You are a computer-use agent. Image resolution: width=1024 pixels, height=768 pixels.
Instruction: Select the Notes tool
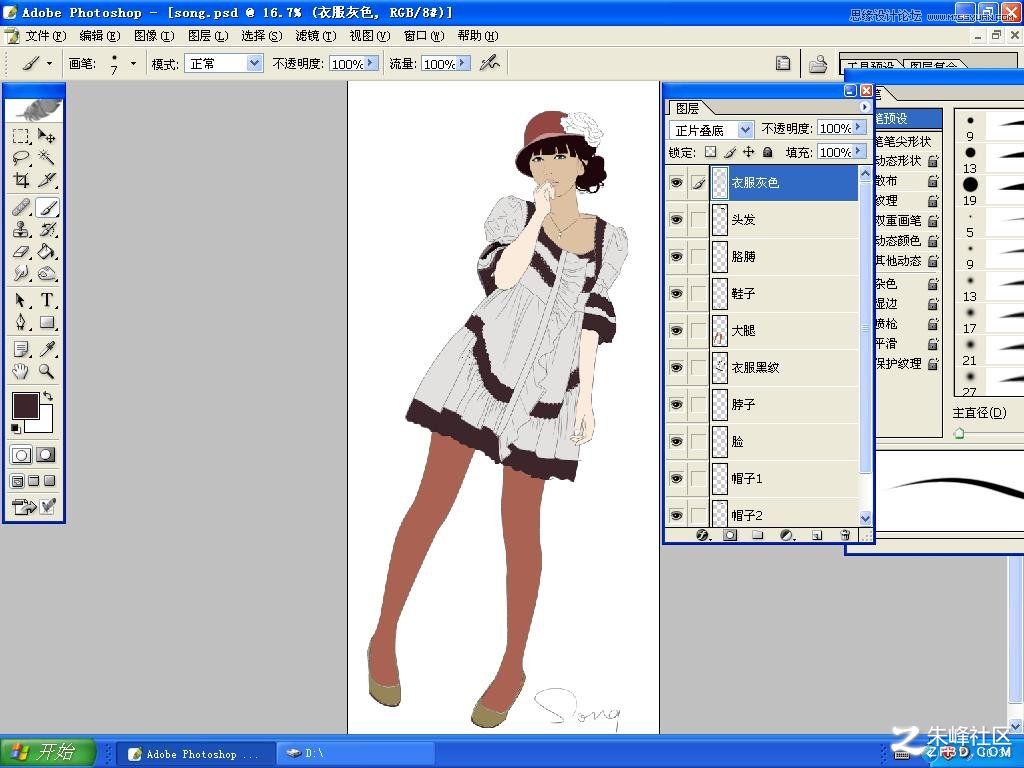21,349
